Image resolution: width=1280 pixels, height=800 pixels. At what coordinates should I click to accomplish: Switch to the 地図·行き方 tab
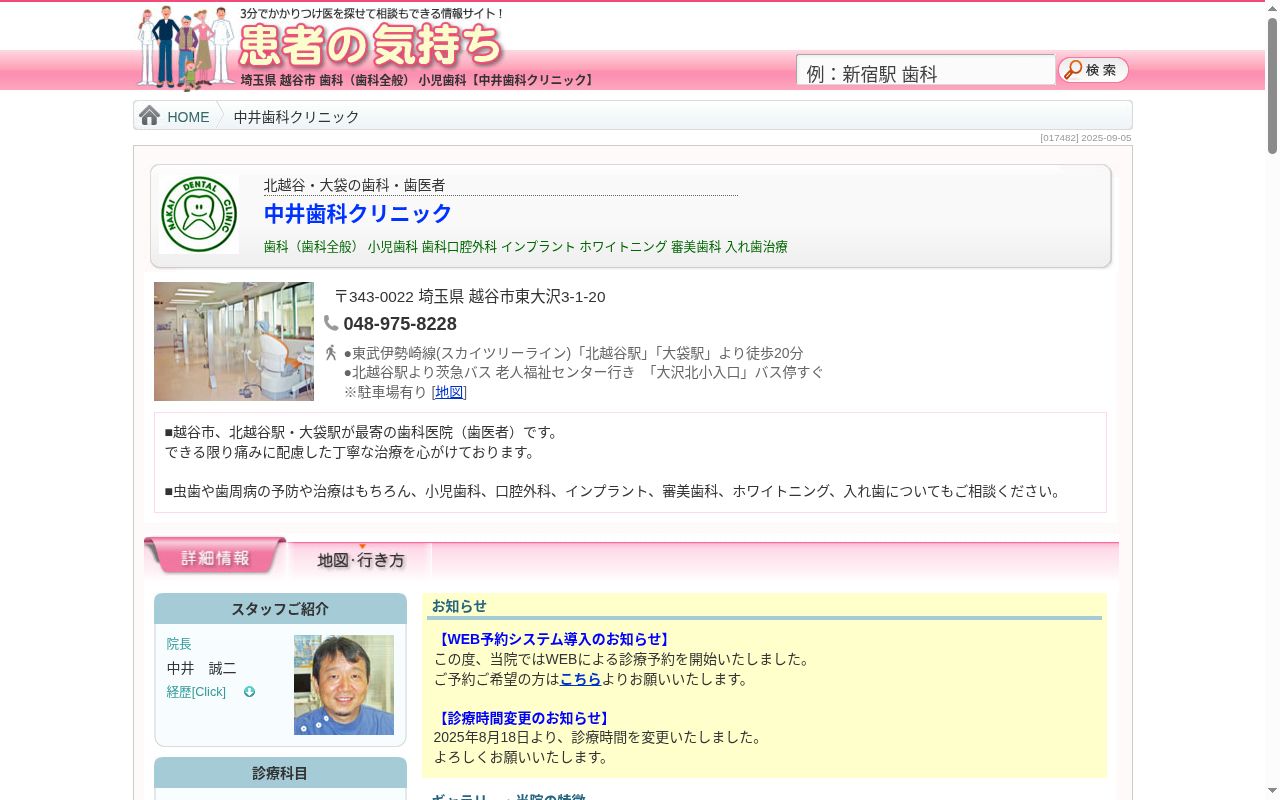[361, 559]
